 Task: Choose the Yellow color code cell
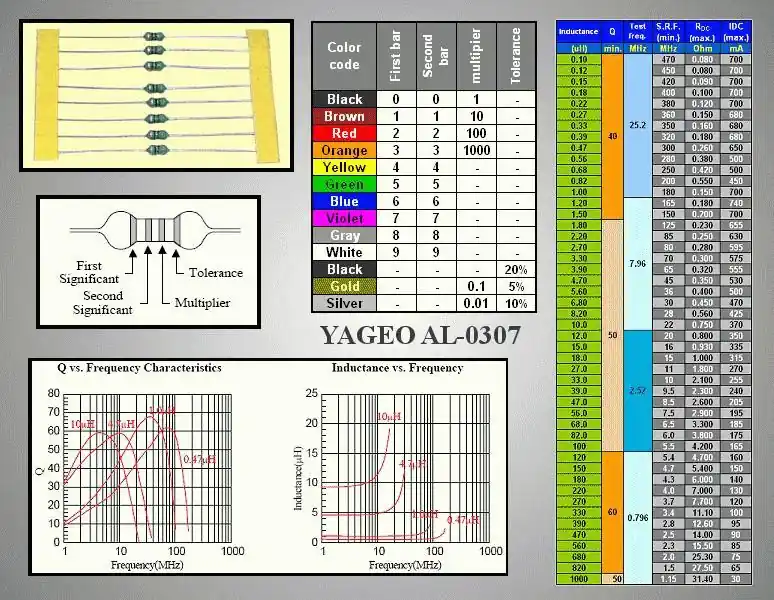coord(344,167)
